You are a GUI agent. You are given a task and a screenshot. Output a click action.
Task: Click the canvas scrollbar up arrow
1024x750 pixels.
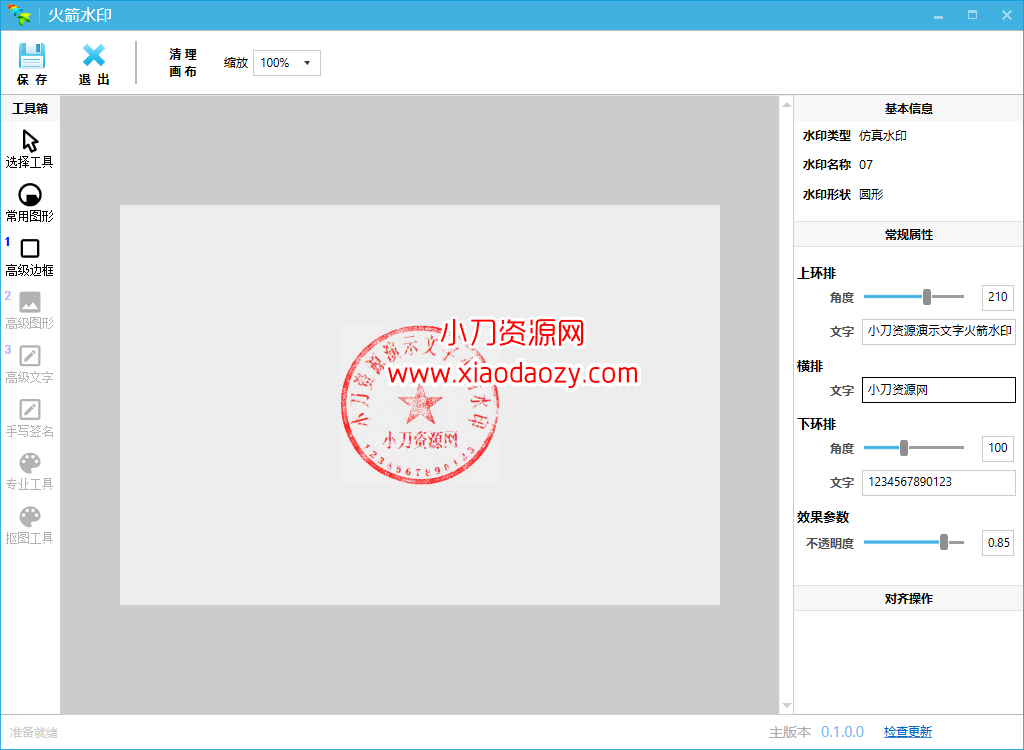point(787,105)
